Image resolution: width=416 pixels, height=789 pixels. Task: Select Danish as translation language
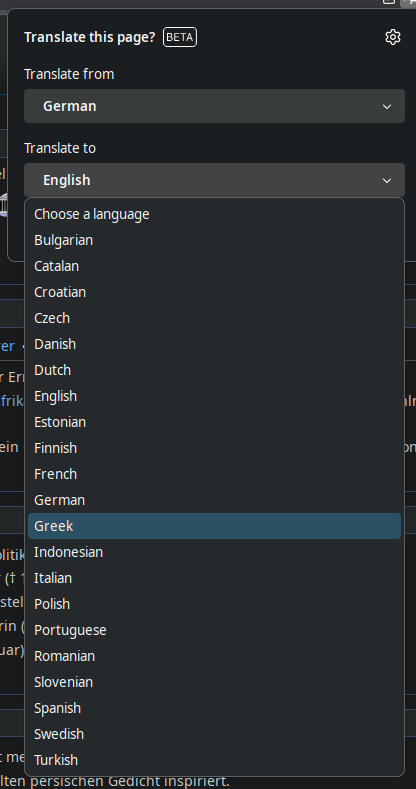(214, 344)
